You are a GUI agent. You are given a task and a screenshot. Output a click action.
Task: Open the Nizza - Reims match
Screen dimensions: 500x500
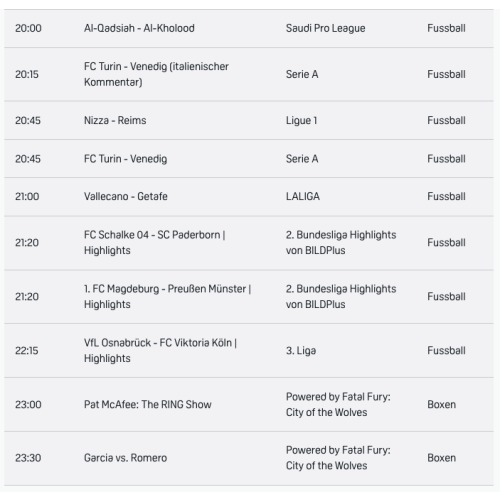[249, 120]
